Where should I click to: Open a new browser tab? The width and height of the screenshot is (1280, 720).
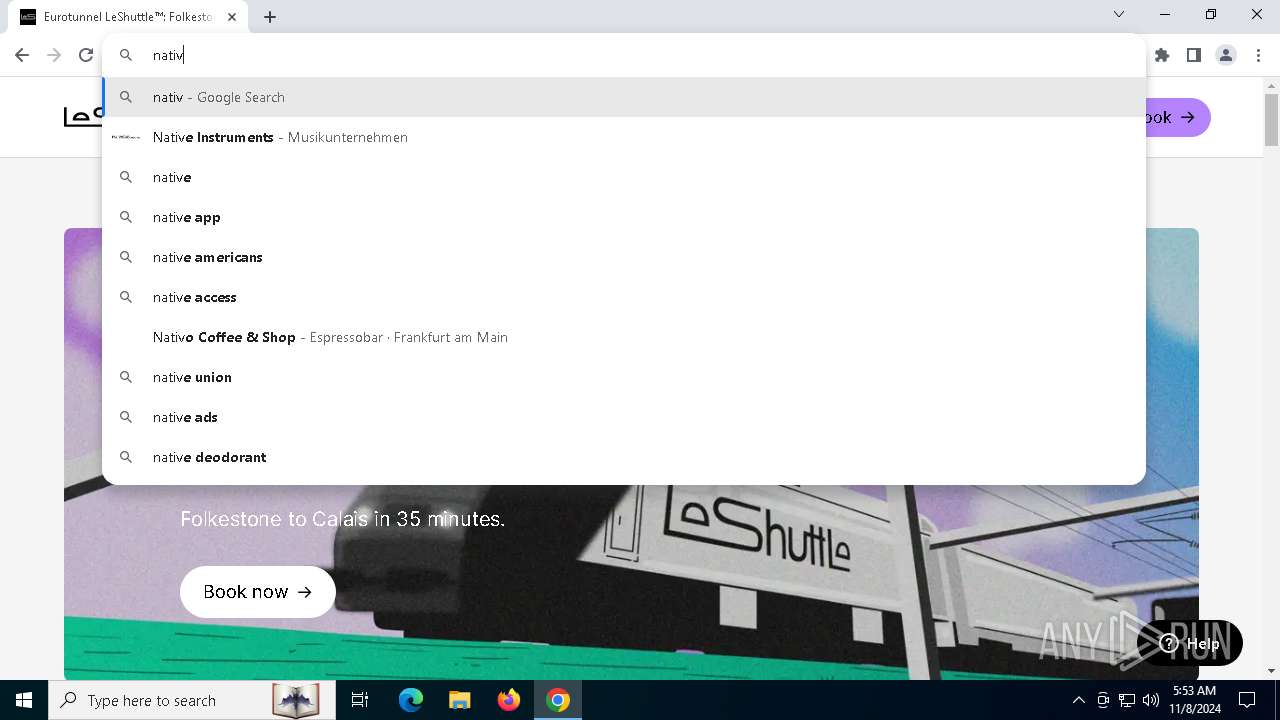270,16
